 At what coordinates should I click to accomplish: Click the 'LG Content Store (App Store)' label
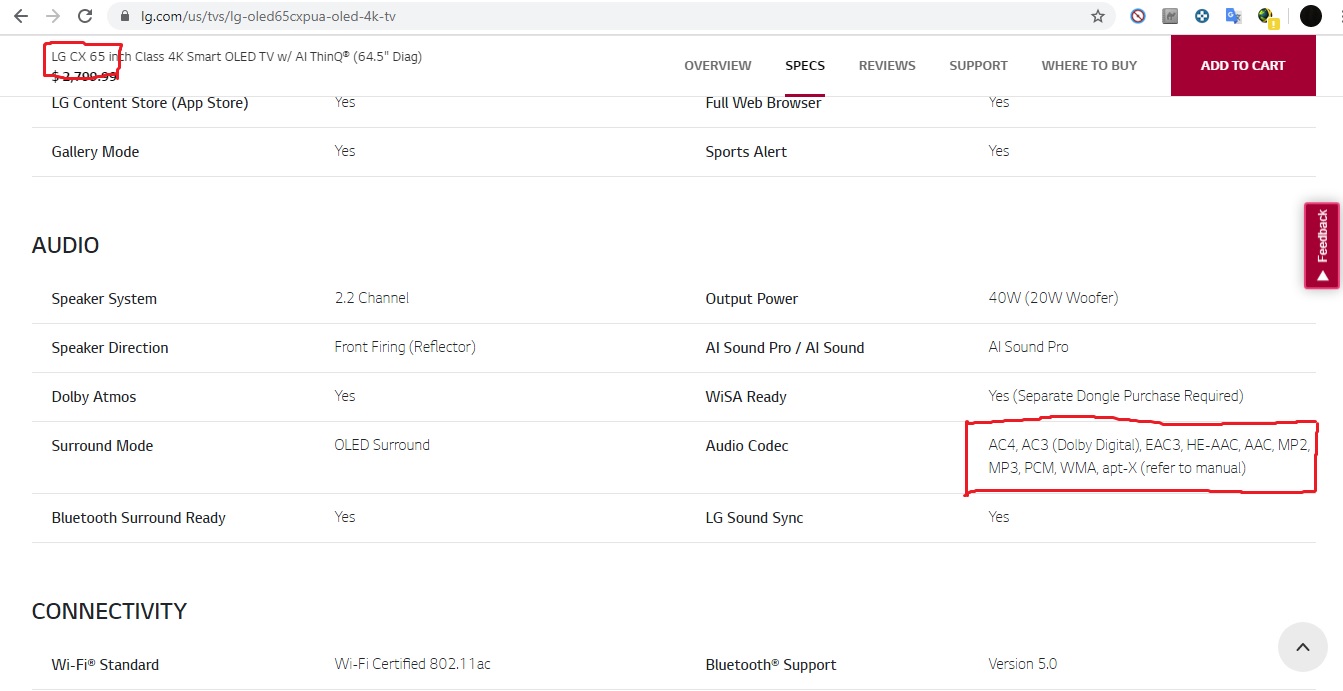click(150, 103)
